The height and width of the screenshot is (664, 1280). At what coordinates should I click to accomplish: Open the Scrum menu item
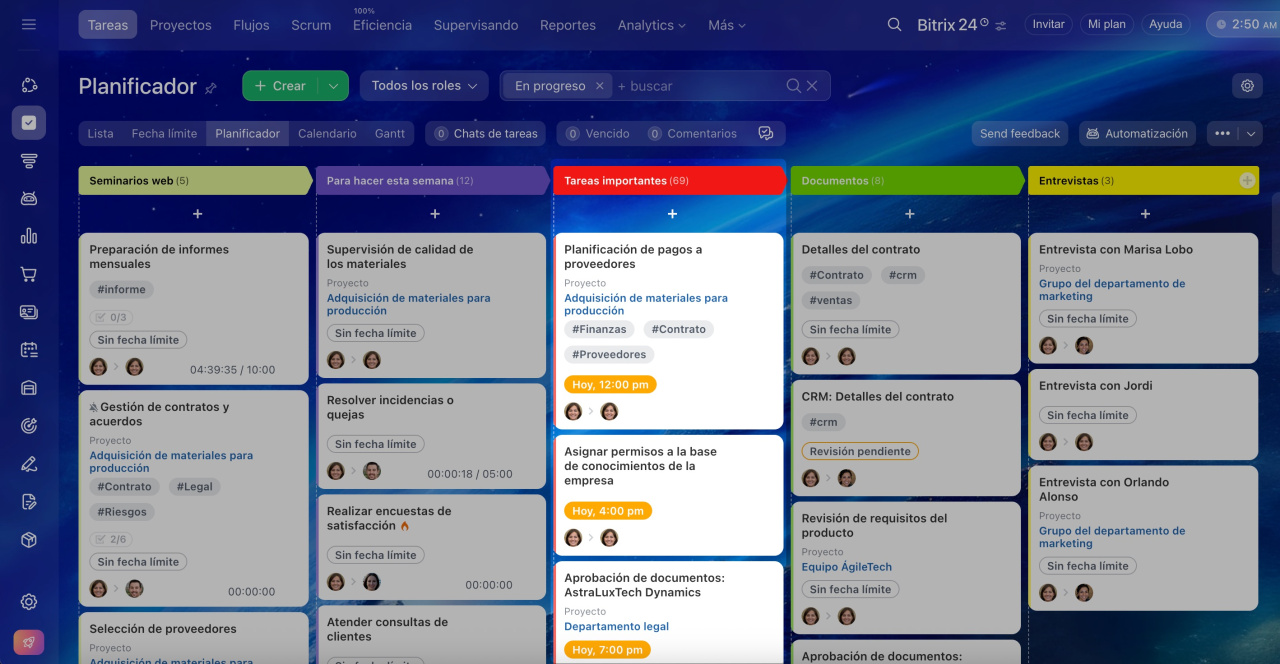311,25
